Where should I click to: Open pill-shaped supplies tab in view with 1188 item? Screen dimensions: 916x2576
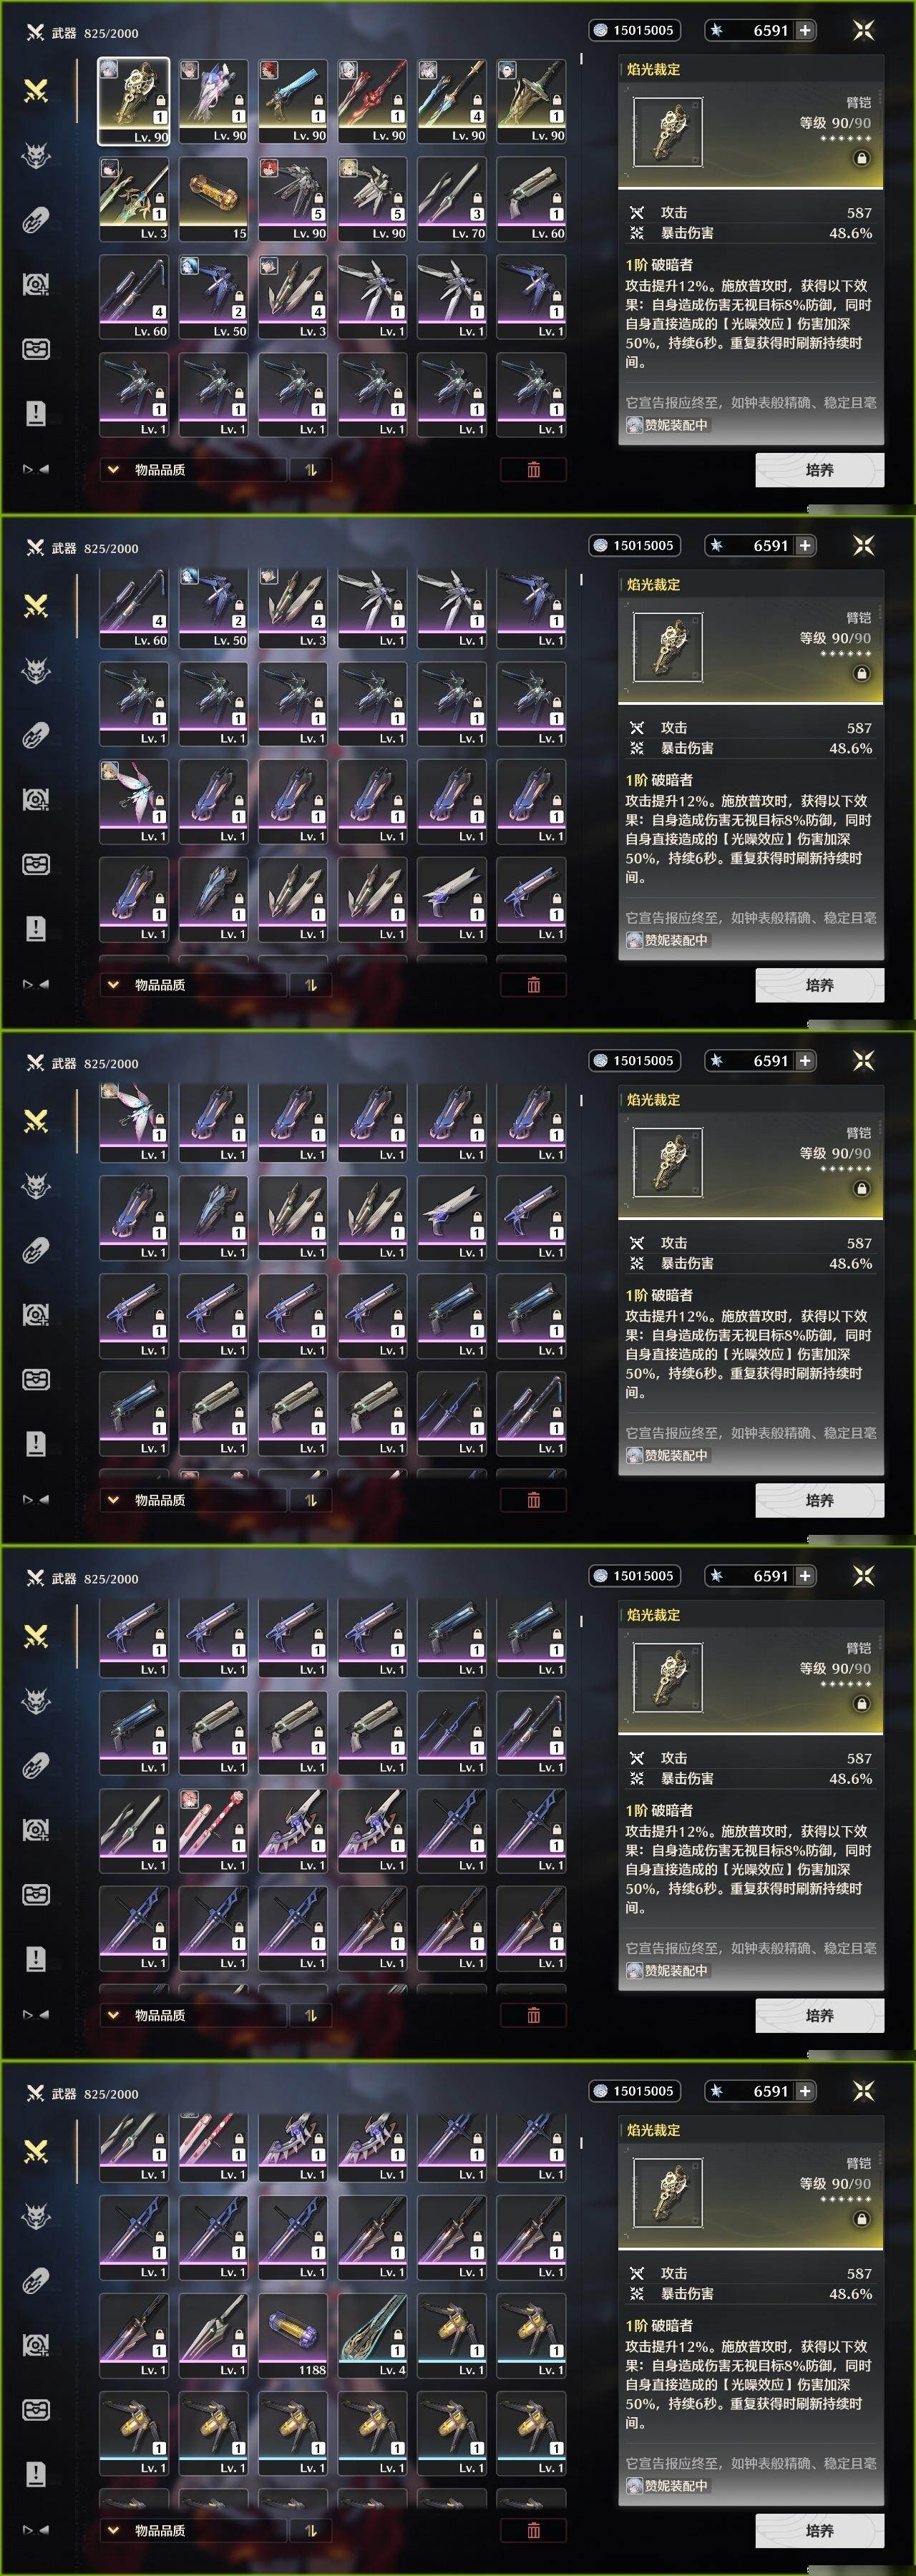pyautogui.click(x=36, y=2281)
